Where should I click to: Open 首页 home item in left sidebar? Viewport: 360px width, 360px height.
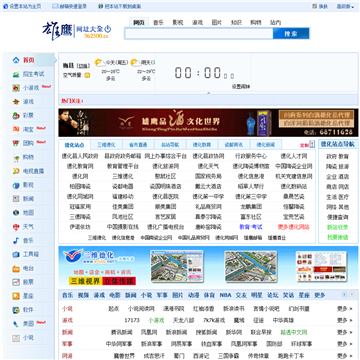[x=28, y=60]
